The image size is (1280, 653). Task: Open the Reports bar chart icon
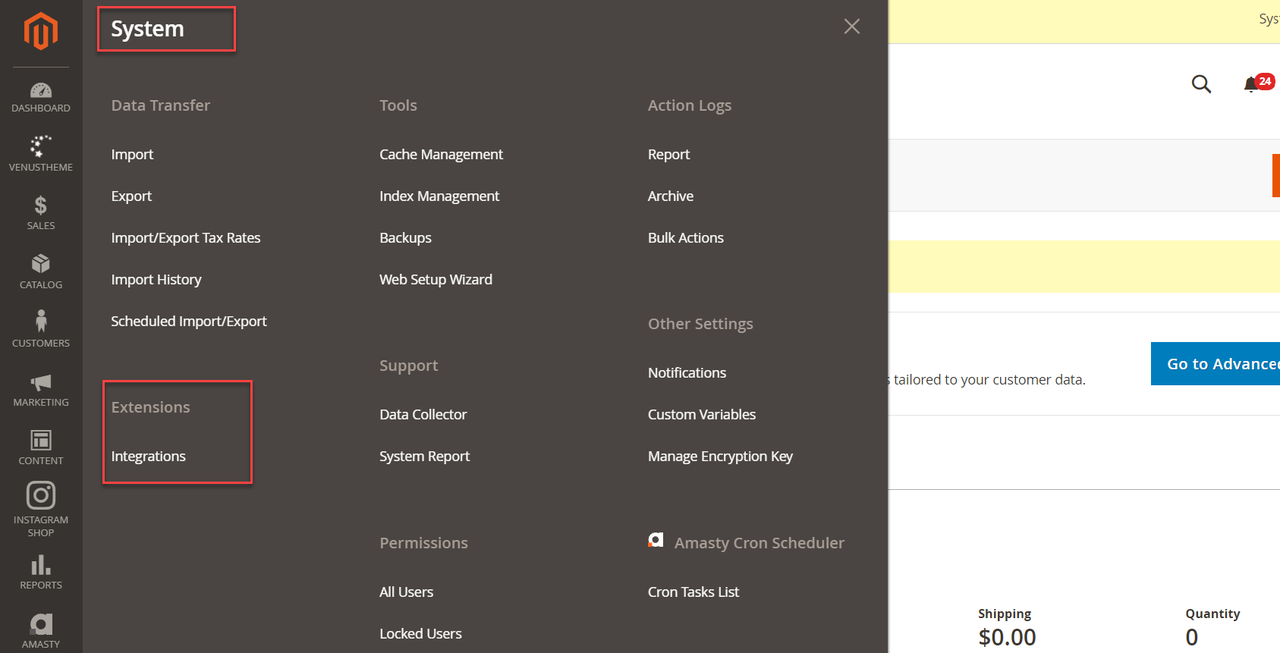tap(41, 572)
